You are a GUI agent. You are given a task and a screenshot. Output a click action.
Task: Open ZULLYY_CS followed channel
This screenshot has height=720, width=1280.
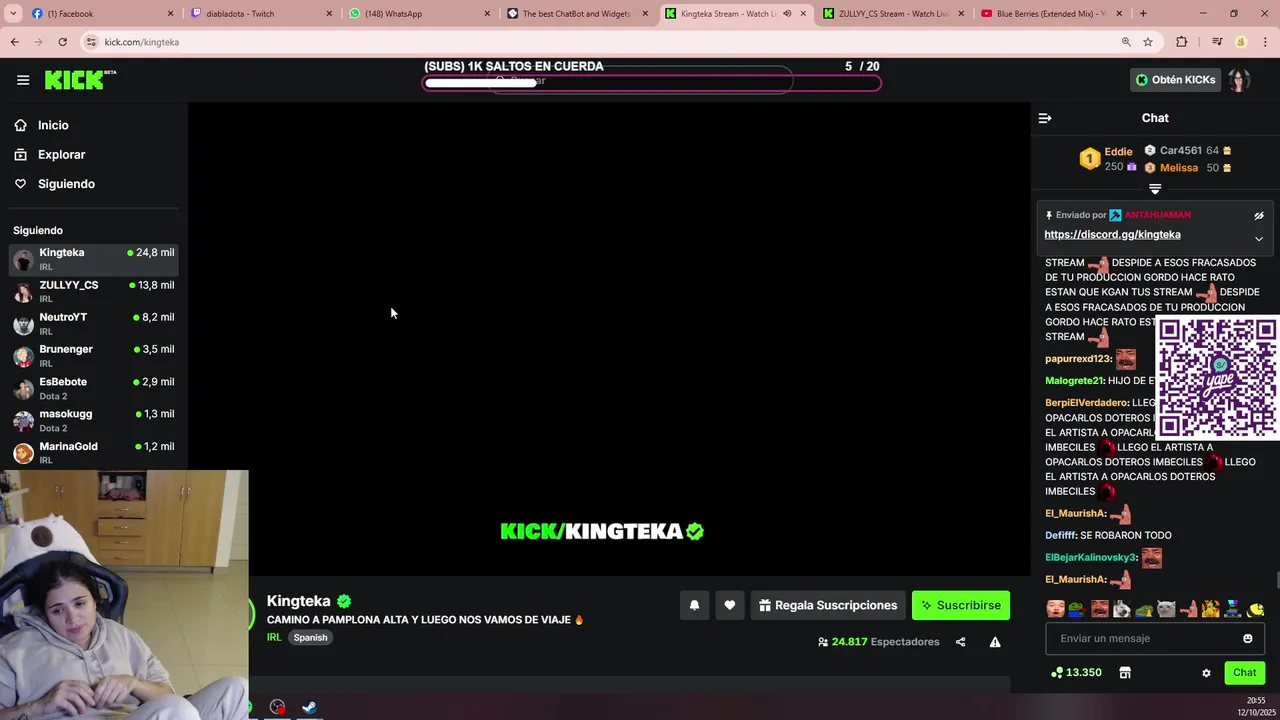94,291
